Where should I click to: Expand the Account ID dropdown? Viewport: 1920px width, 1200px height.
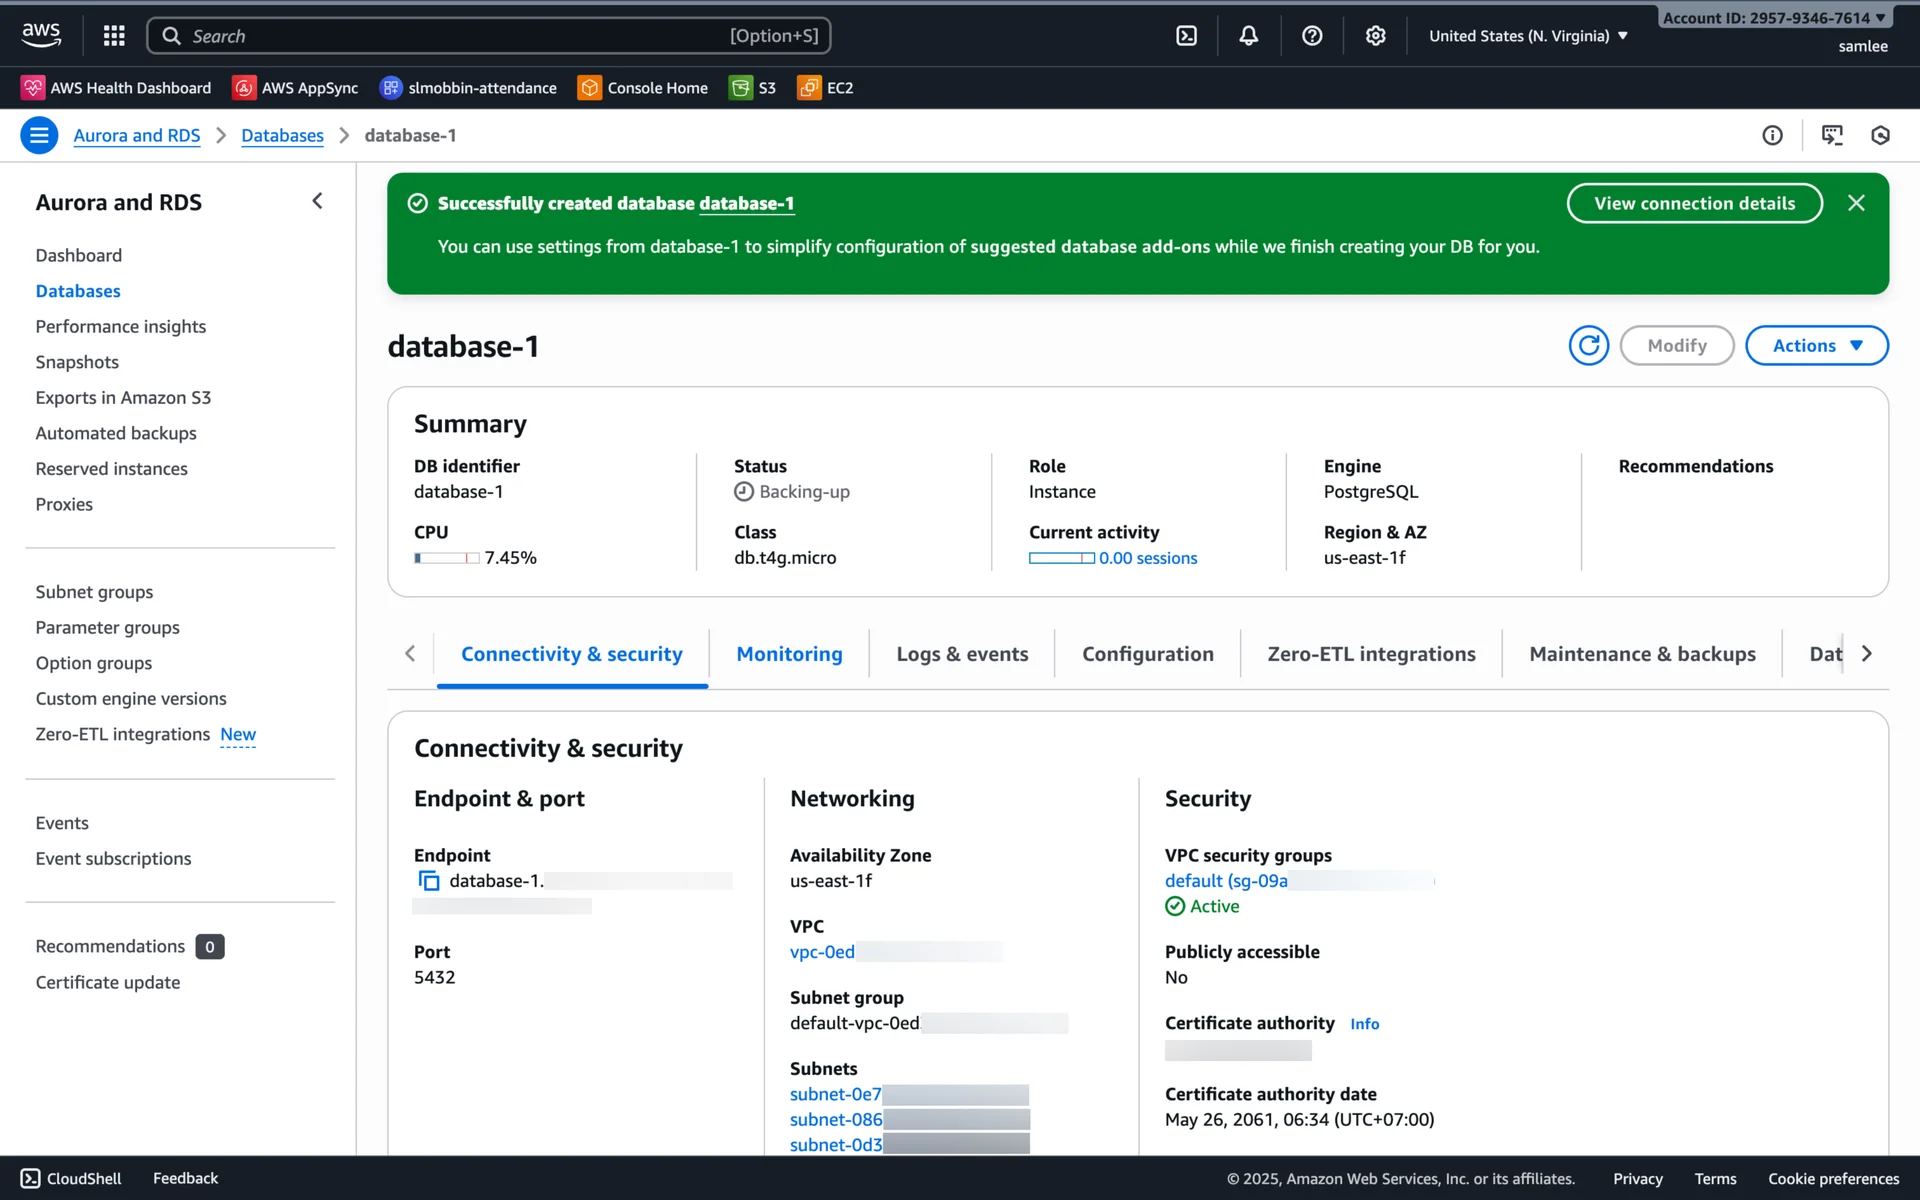[1774, 18]
